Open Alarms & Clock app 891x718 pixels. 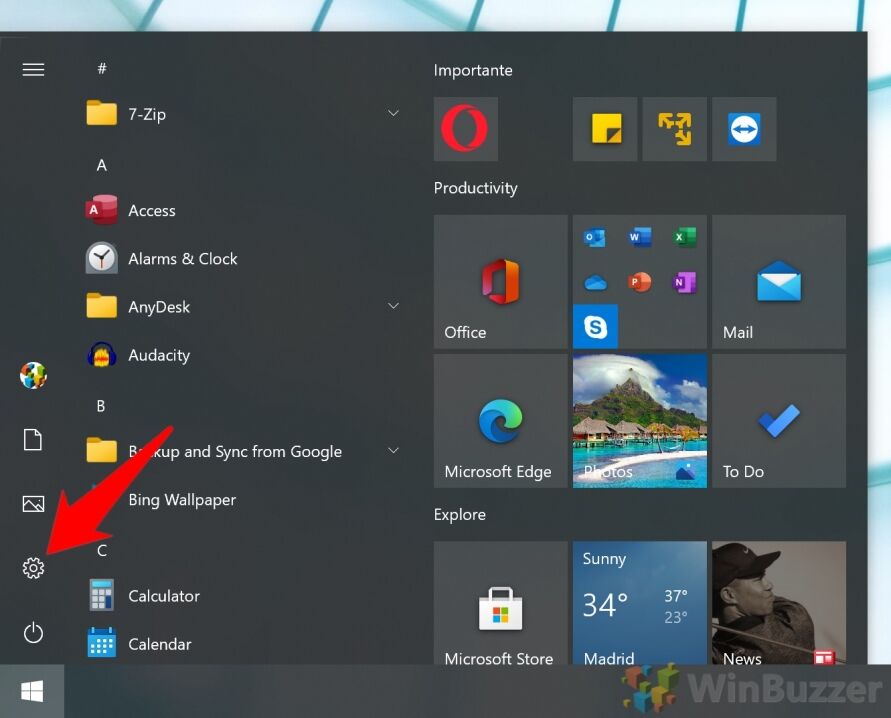[x=244, y=258]
